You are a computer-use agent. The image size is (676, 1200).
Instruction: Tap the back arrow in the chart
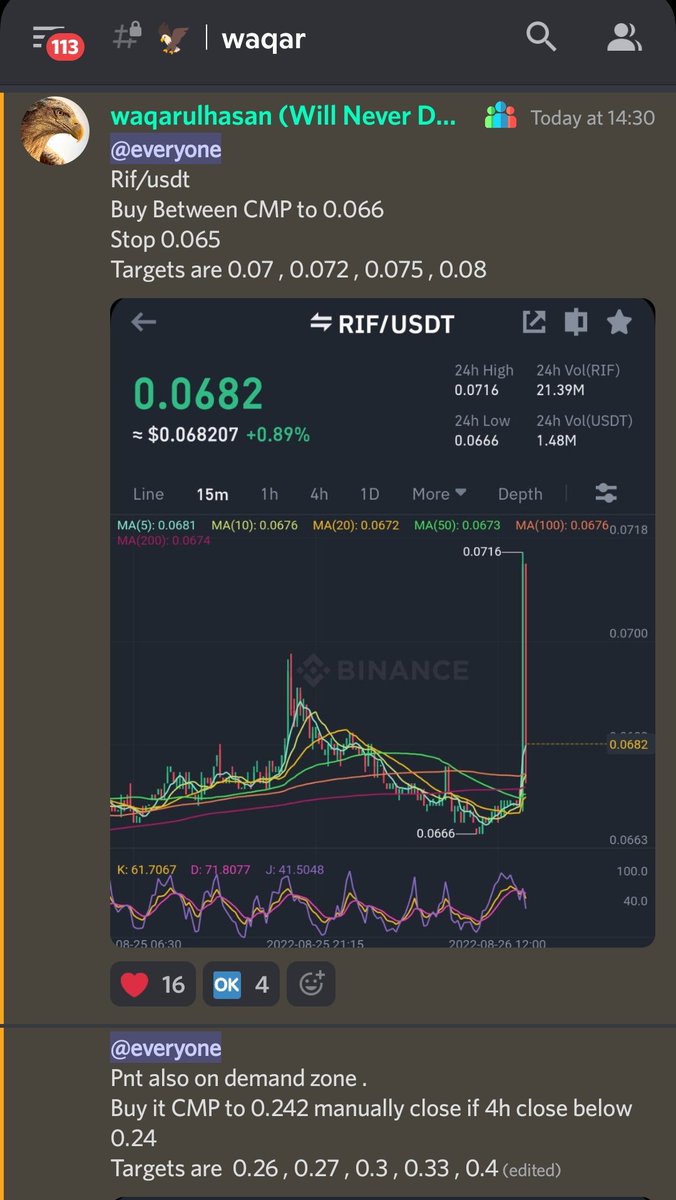click(x=144, y=322)
